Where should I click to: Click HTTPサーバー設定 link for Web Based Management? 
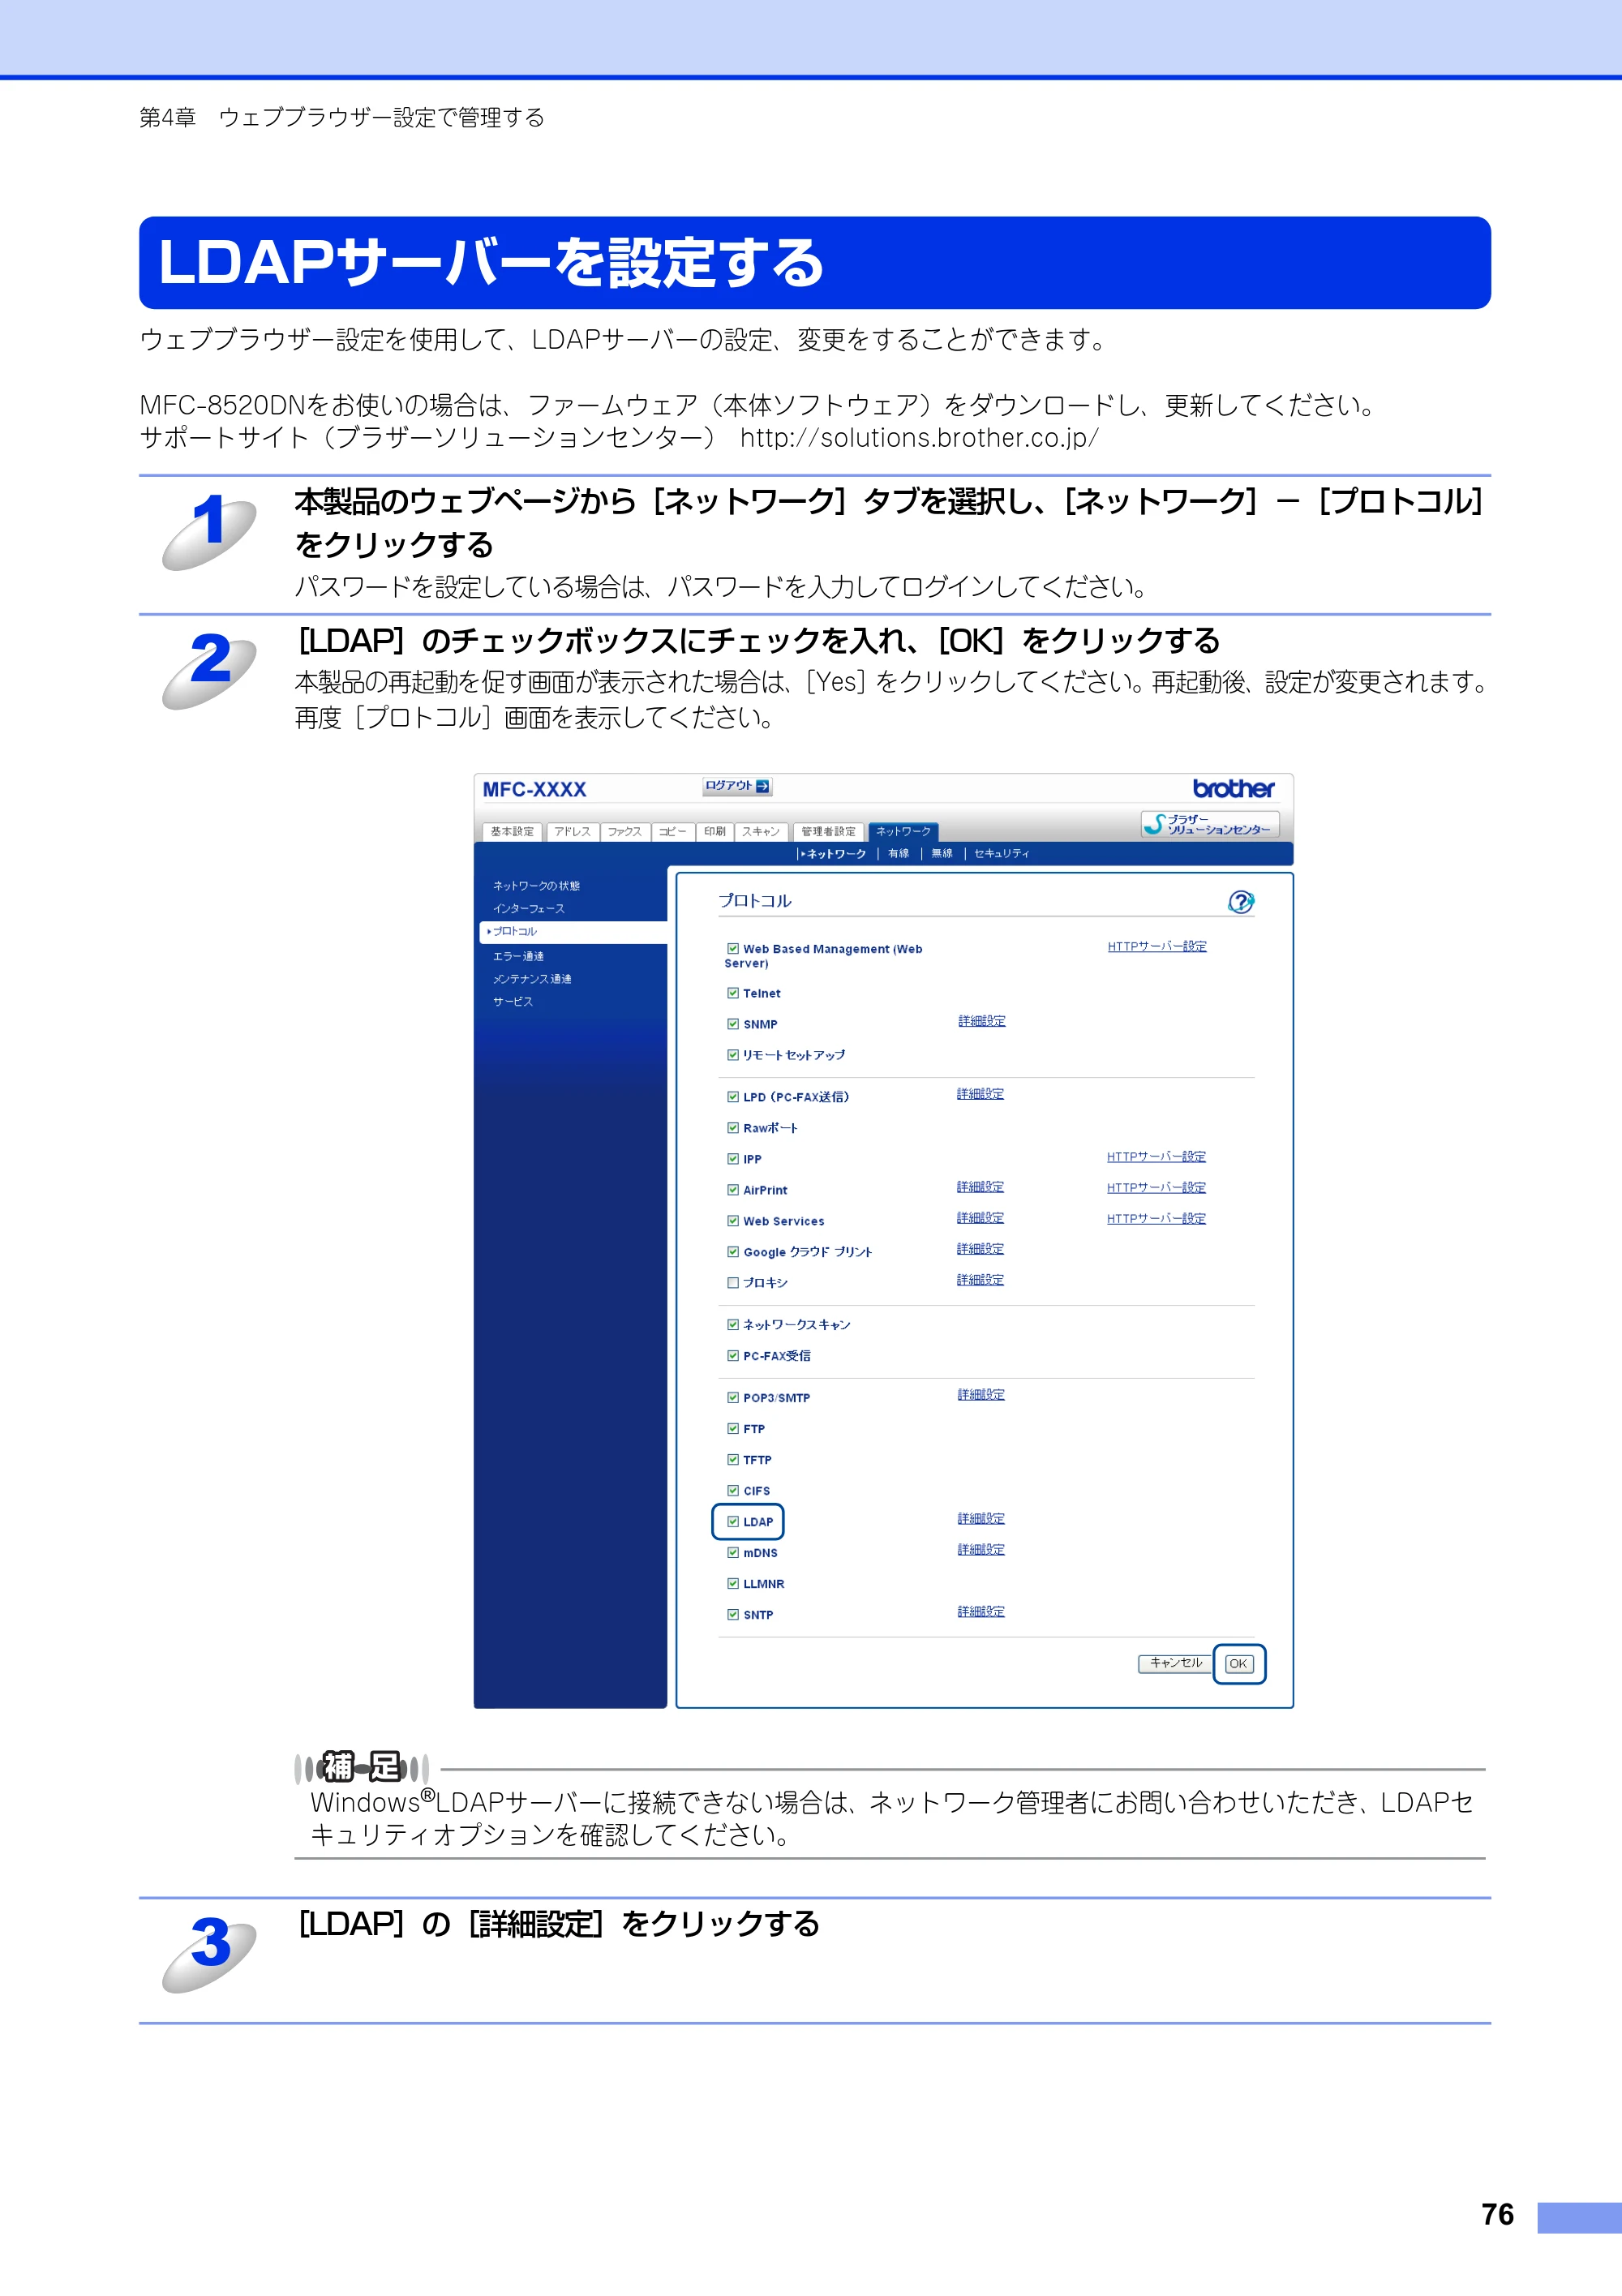click(1157, 946)
